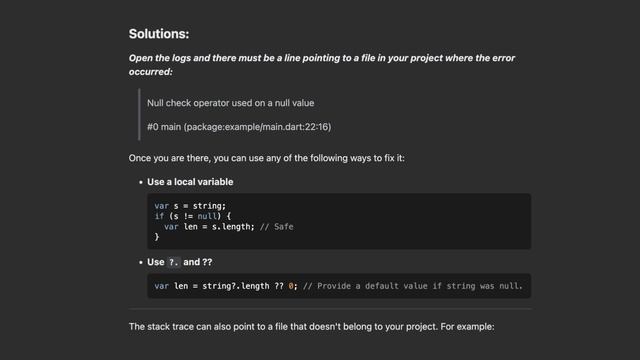The image size is (640, 360).
Task: Click the 'Once you are there' sentence
Action: 267,158
